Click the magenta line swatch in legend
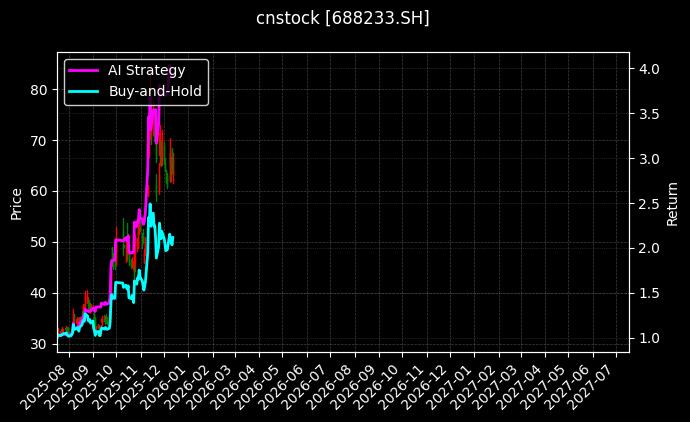 tap(83, 70)
